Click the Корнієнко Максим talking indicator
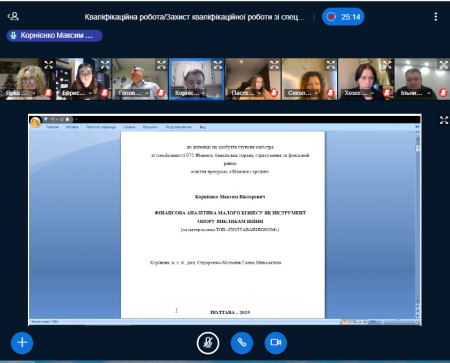Image resolution: width=450 pixels, height=363 pixels. (54, 35)
